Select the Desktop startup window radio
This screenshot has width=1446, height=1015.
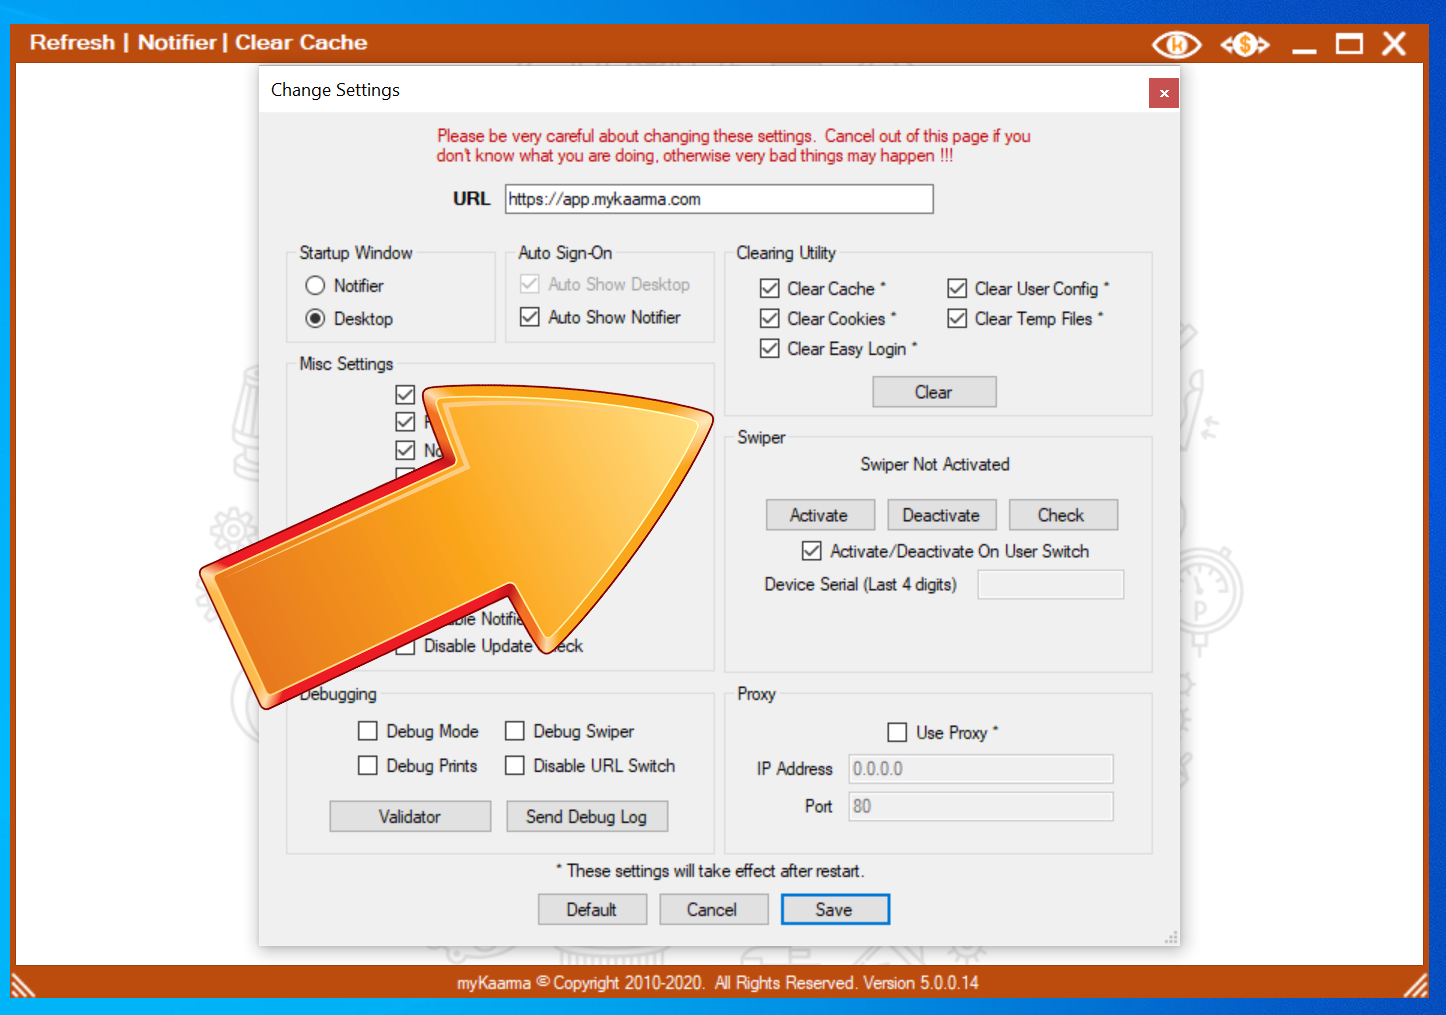click(315, 319)
